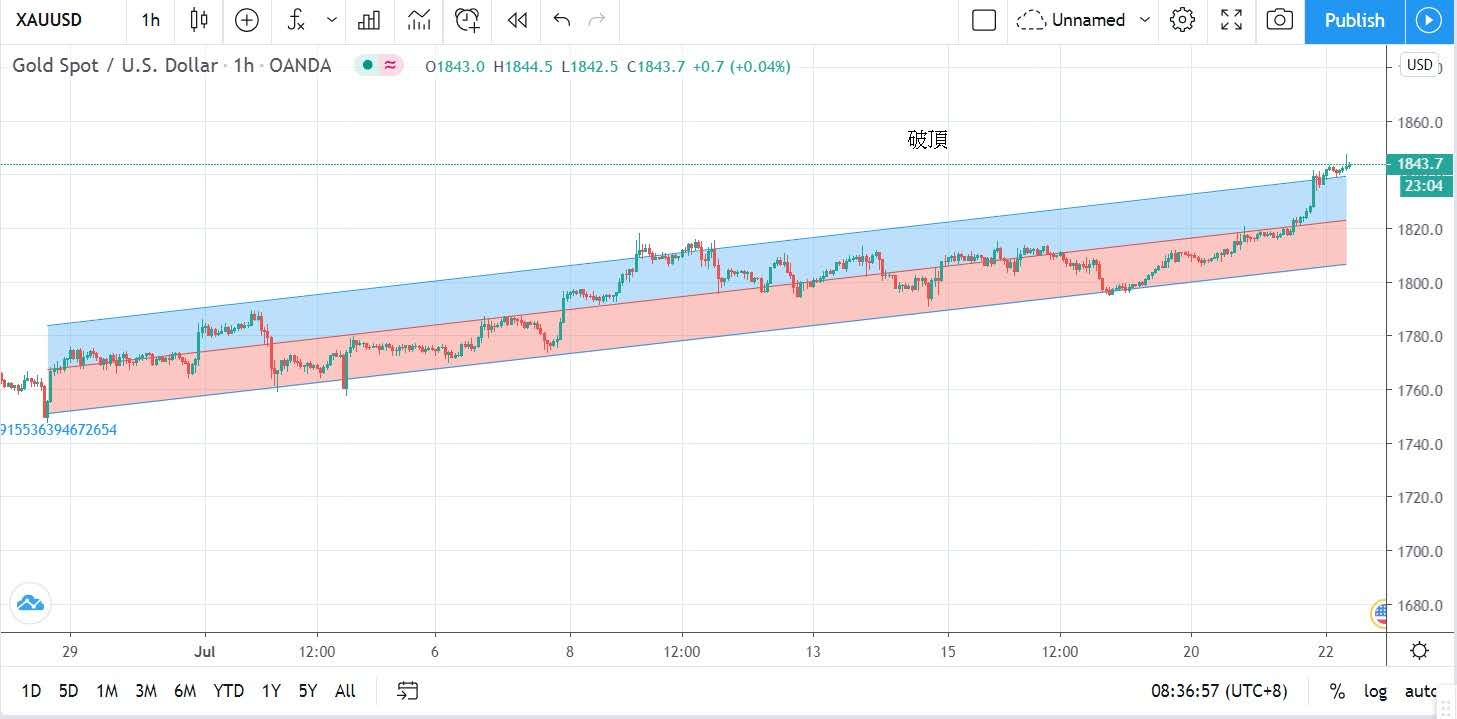Toggle the log scale option
Image resolution: width=1457 pixels, height=719 pixels.
(x=1375, y=691)
